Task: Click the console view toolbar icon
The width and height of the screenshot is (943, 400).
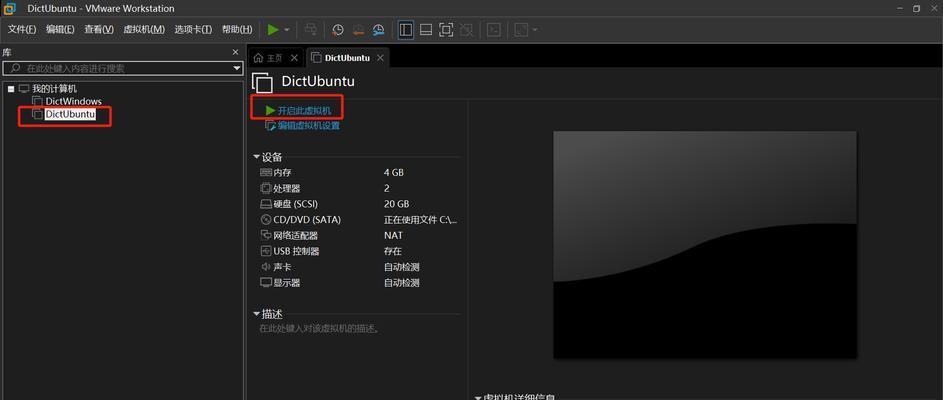Action: click(494, 29)
